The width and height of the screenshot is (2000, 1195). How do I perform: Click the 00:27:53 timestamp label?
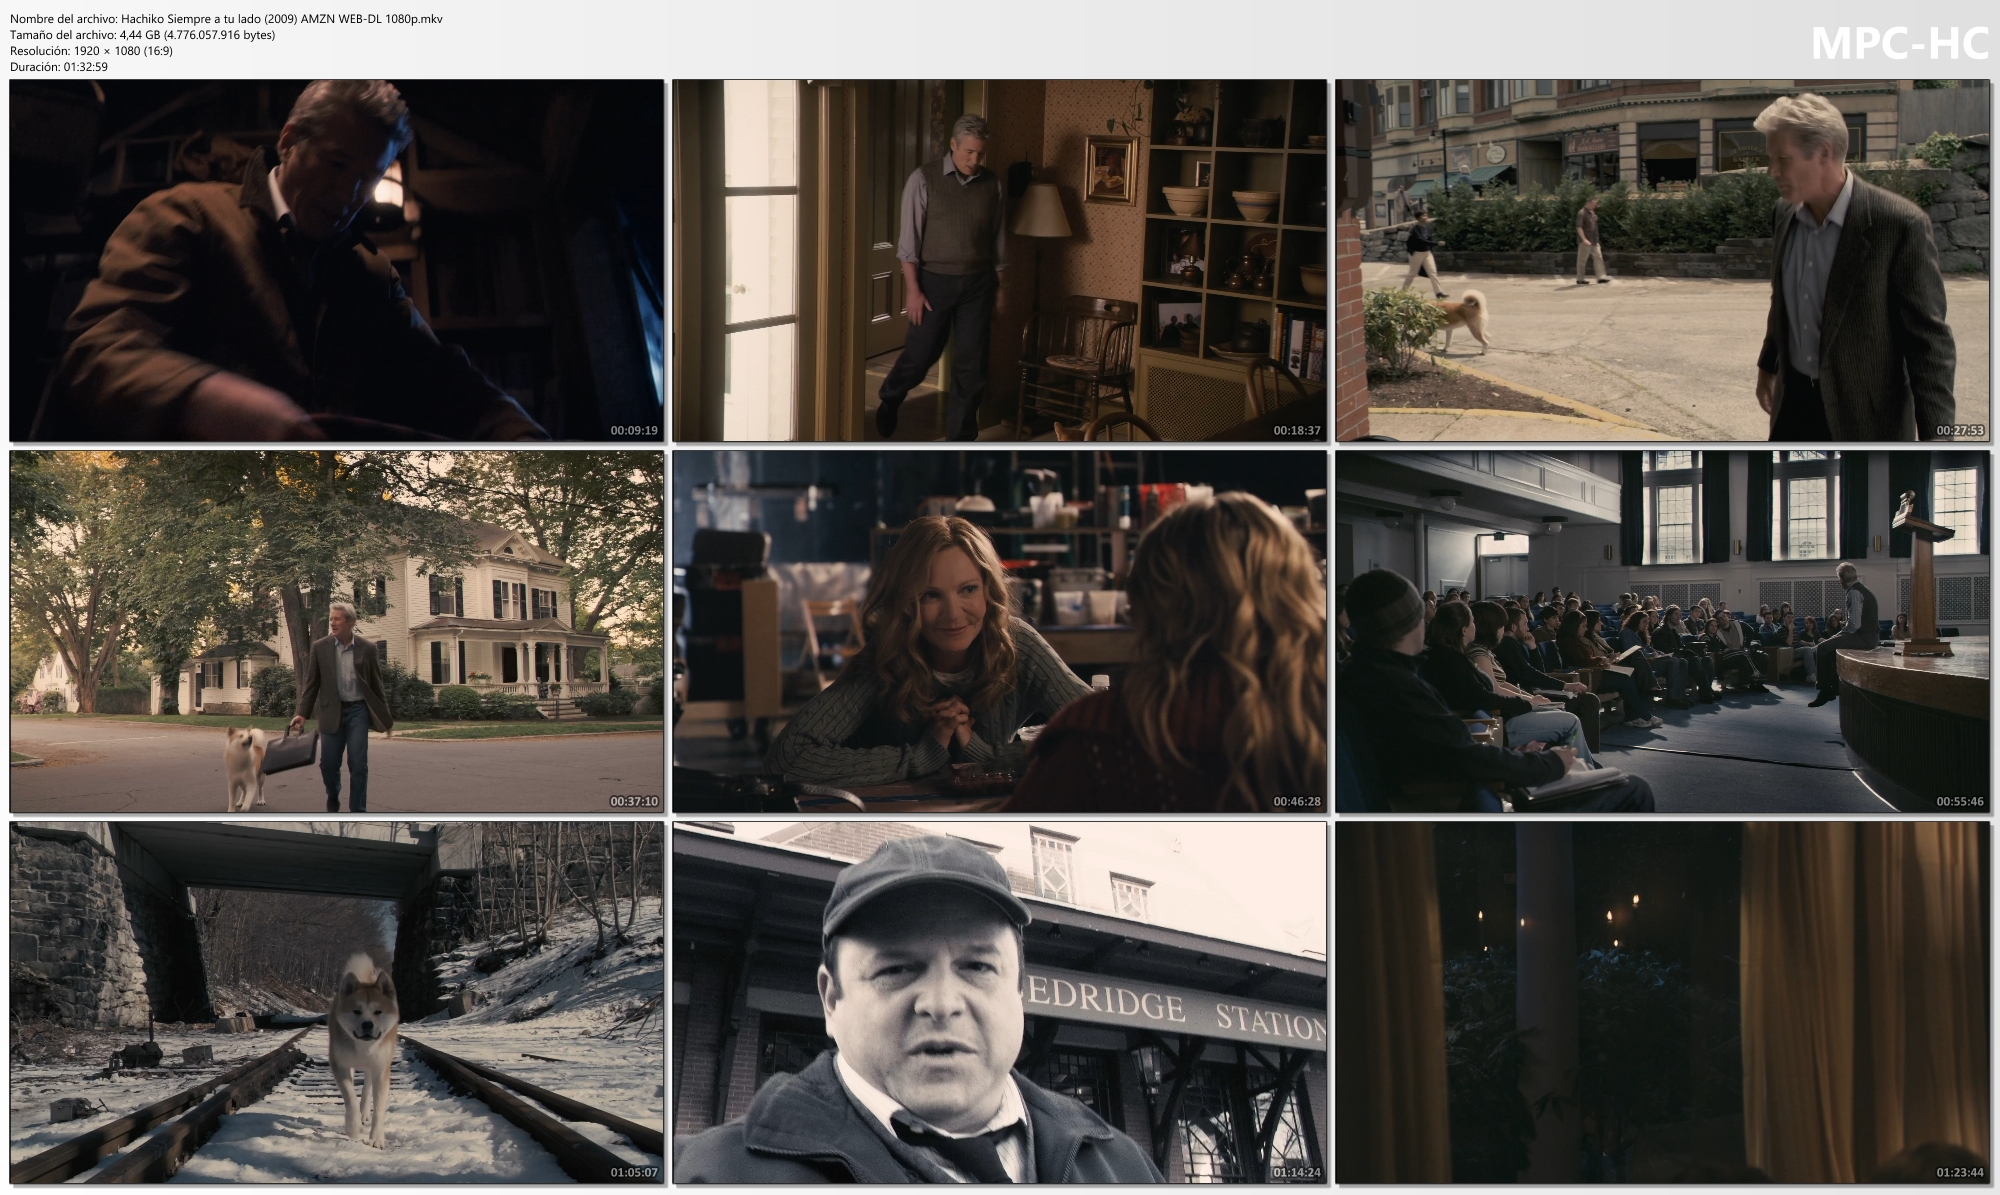[1960, 431]
